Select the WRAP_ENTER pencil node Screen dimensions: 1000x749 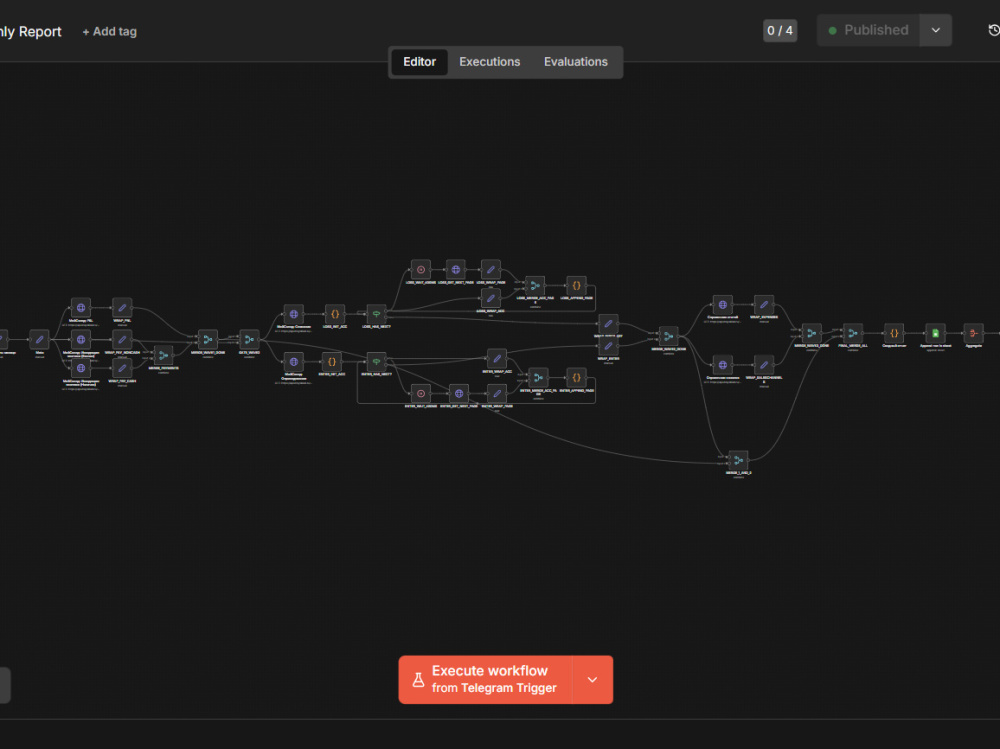608,346
